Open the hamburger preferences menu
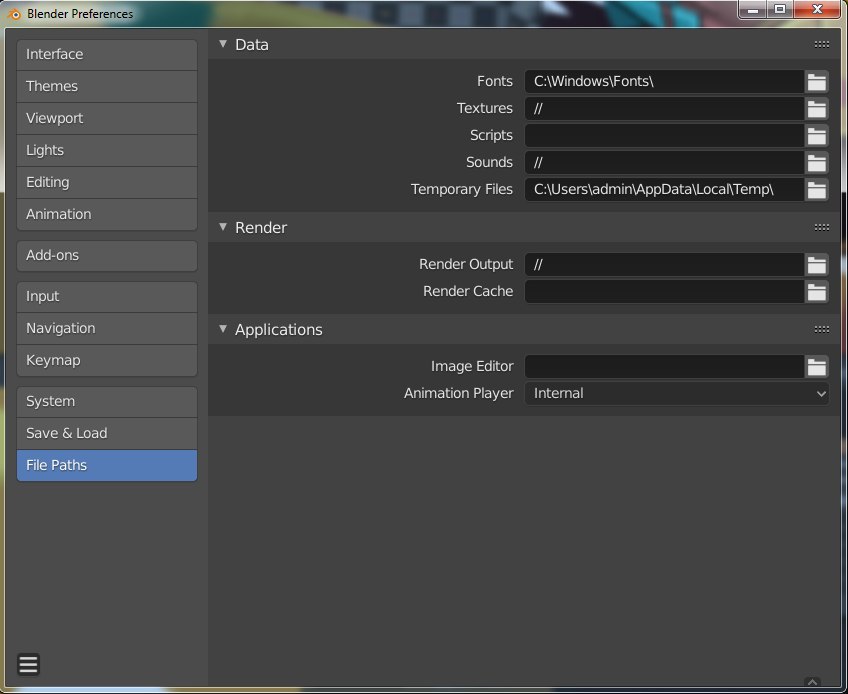 point(28,664)
